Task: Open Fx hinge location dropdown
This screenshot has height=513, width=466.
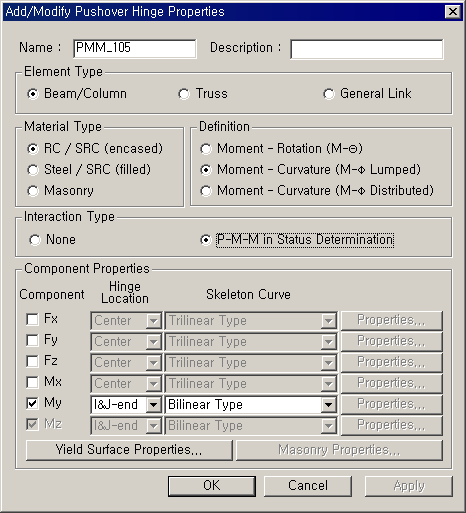Action: (153, 321)
